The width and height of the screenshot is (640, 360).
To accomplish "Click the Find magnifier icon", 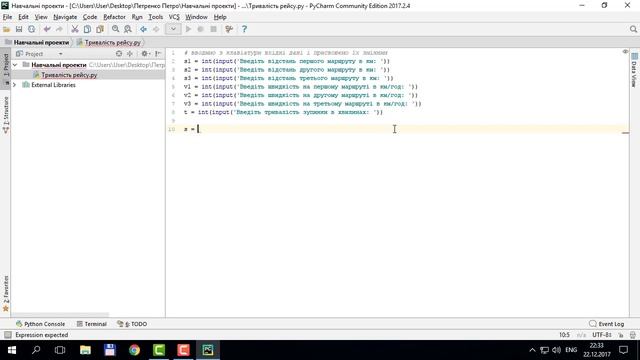I will 116,29.
